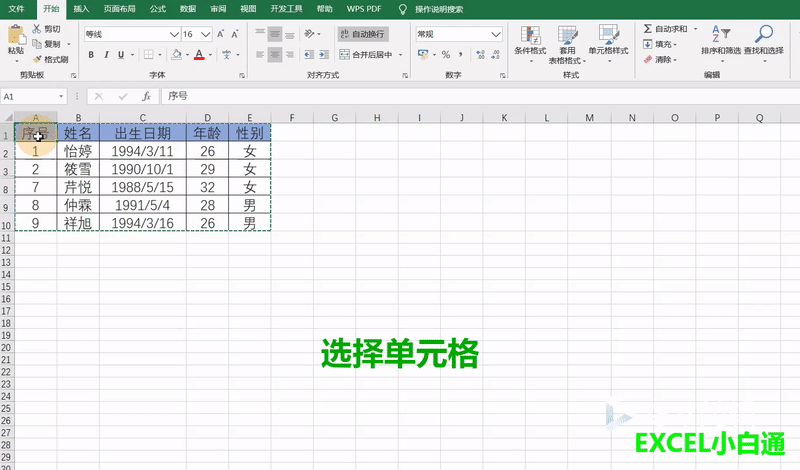
Task: Switch to the Review (审阅) tab
Action: pyautogui.click(x=218, y=9)
